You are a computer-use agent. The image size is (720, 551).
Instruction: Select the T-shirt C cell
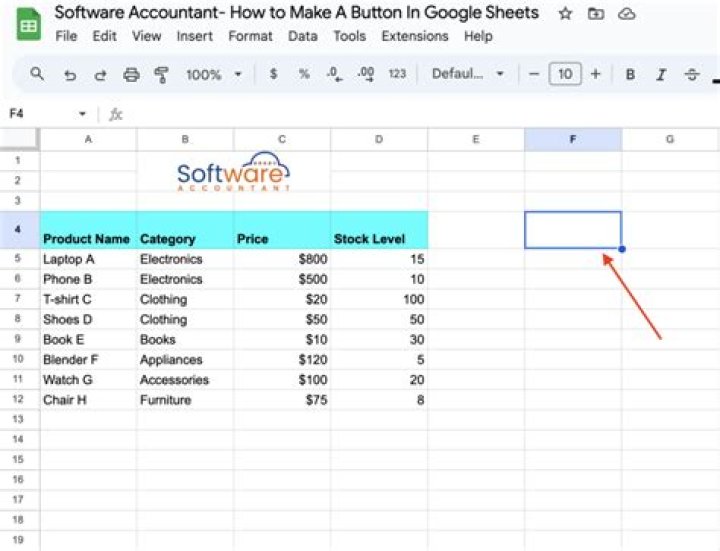[x=88, y=299]
